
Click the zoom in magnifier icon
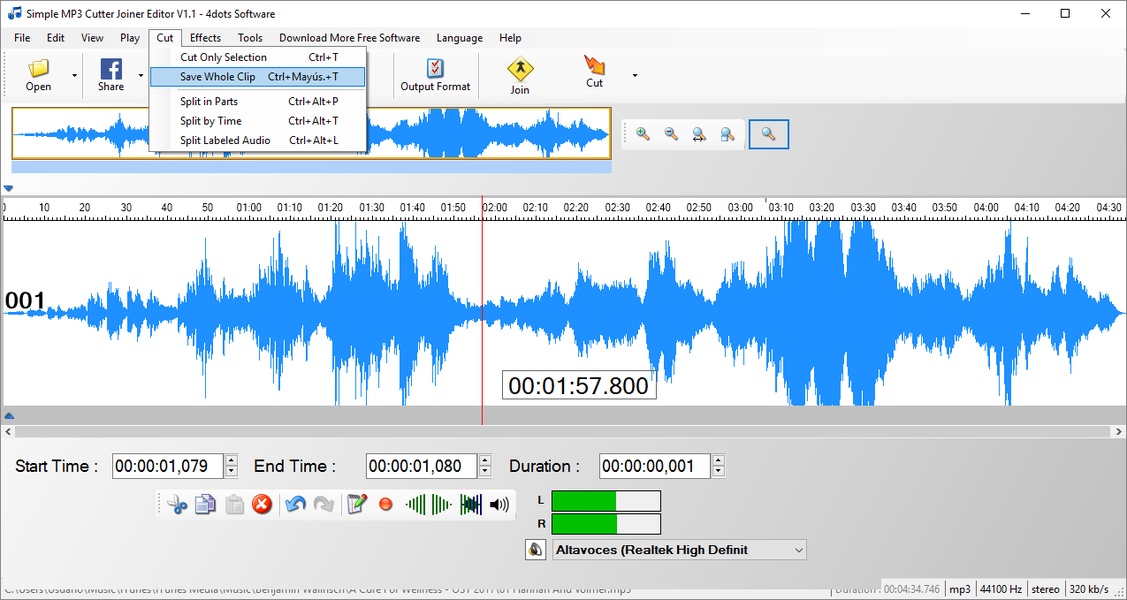click(643, 134)
